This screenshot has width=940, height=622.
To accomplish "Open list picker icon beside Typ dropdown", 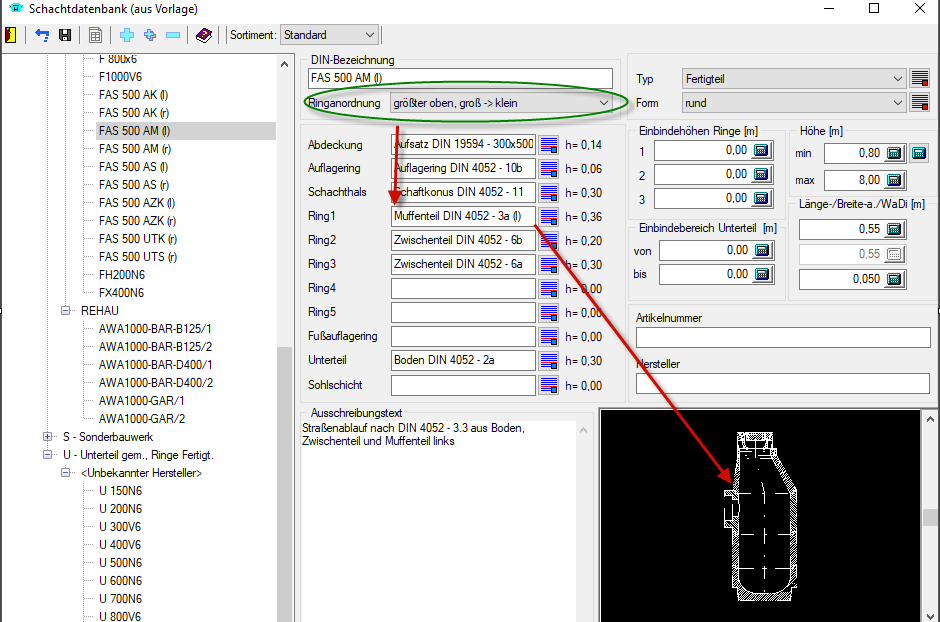I will tap(921, 79).
